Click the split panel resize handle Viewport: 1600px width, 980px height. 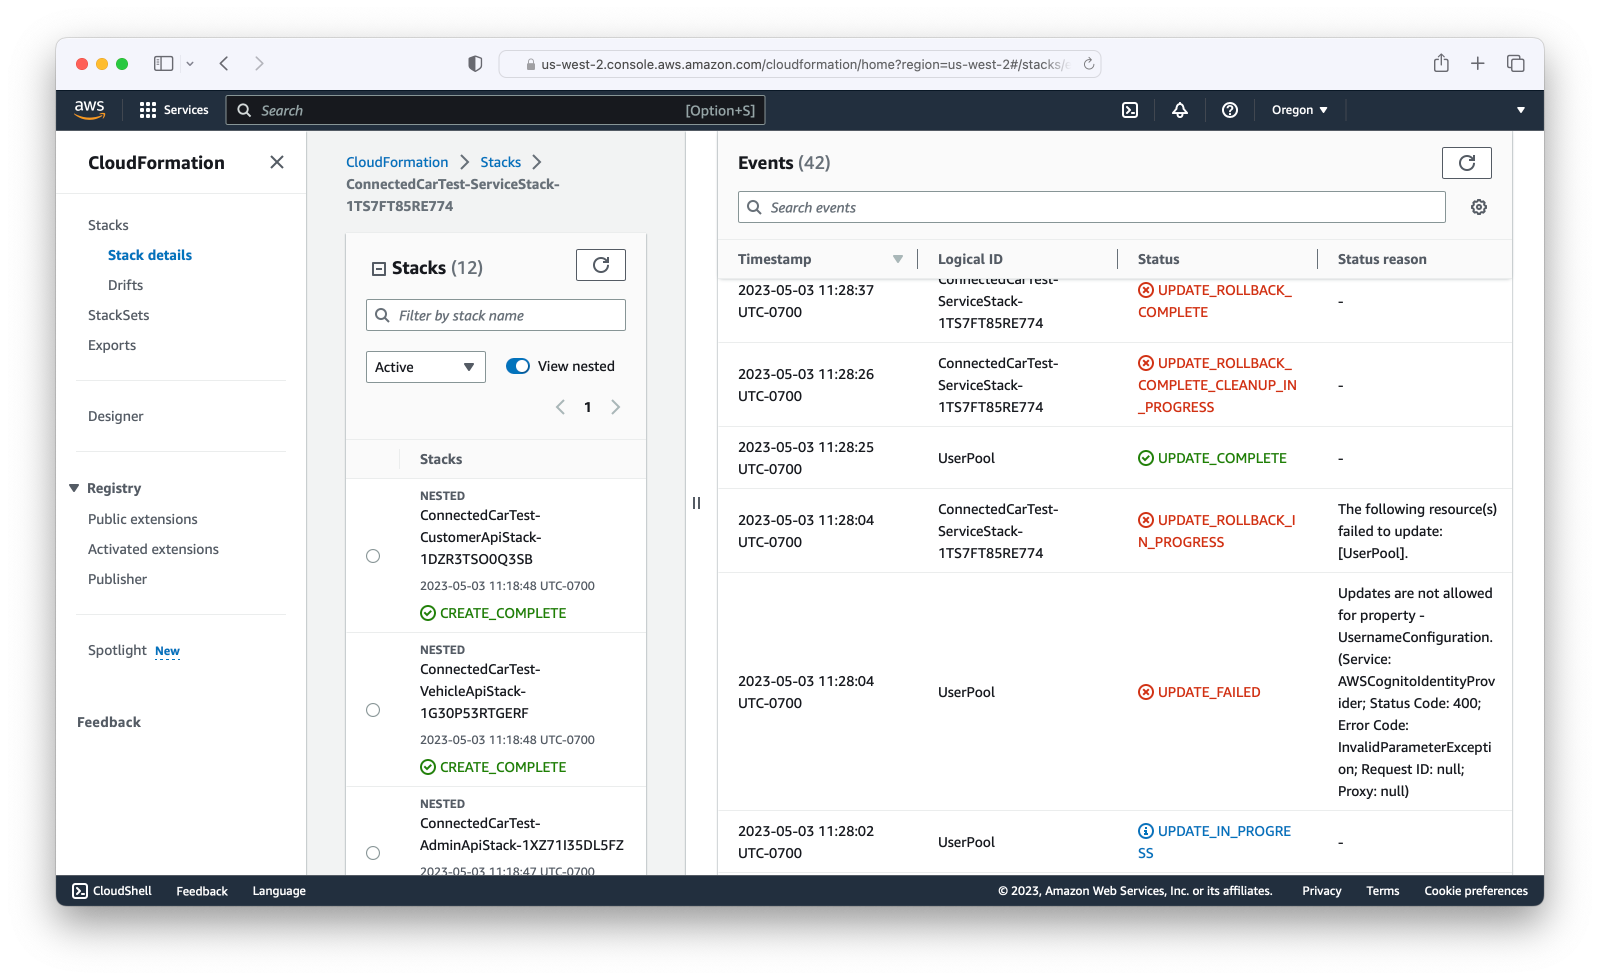coord(696,503)
